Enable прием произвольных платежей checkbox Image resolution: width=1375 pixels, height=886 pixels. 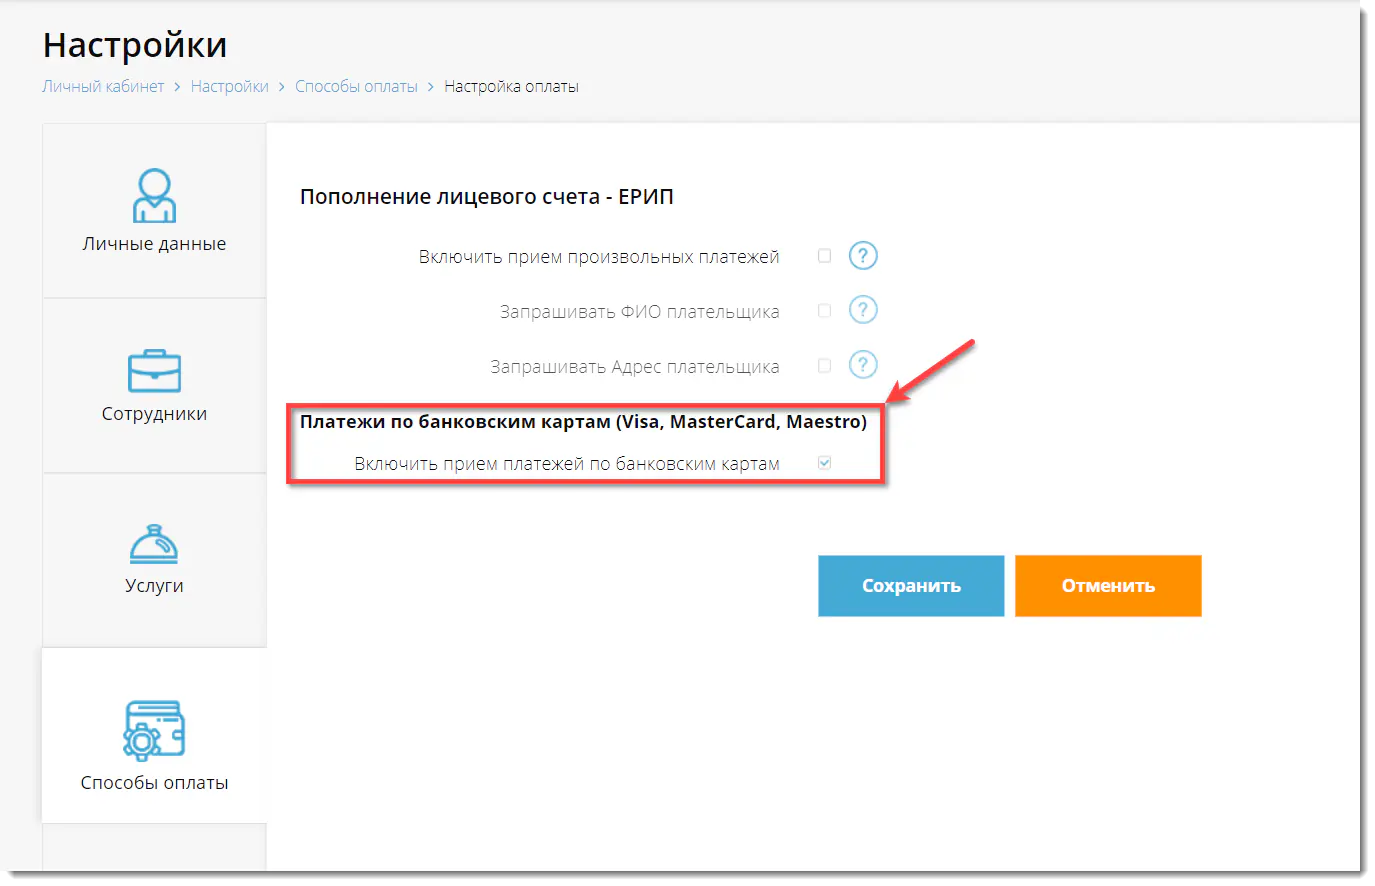click(824, 256)
